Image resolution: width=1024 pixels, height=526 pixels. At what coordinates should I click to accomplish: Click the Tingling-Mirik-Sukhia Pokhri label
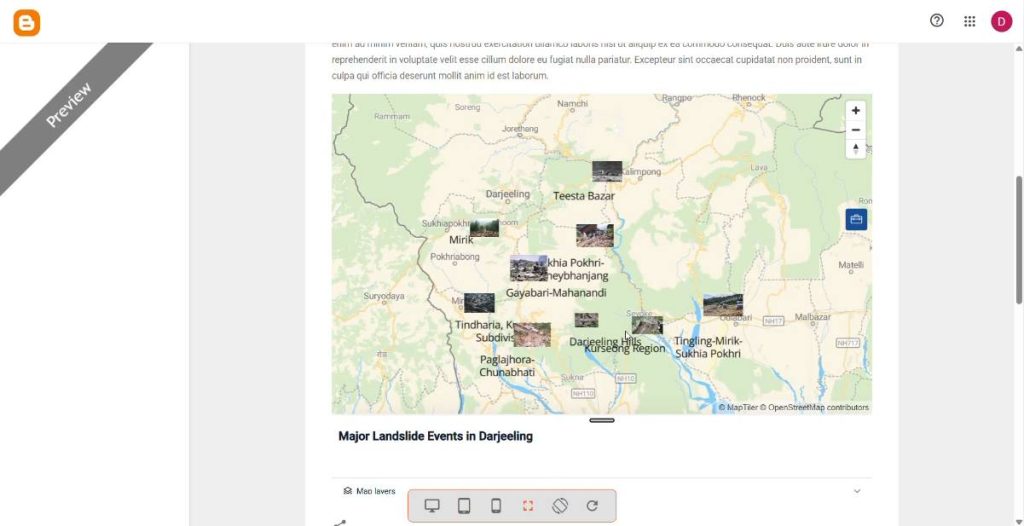pos(708,347)
